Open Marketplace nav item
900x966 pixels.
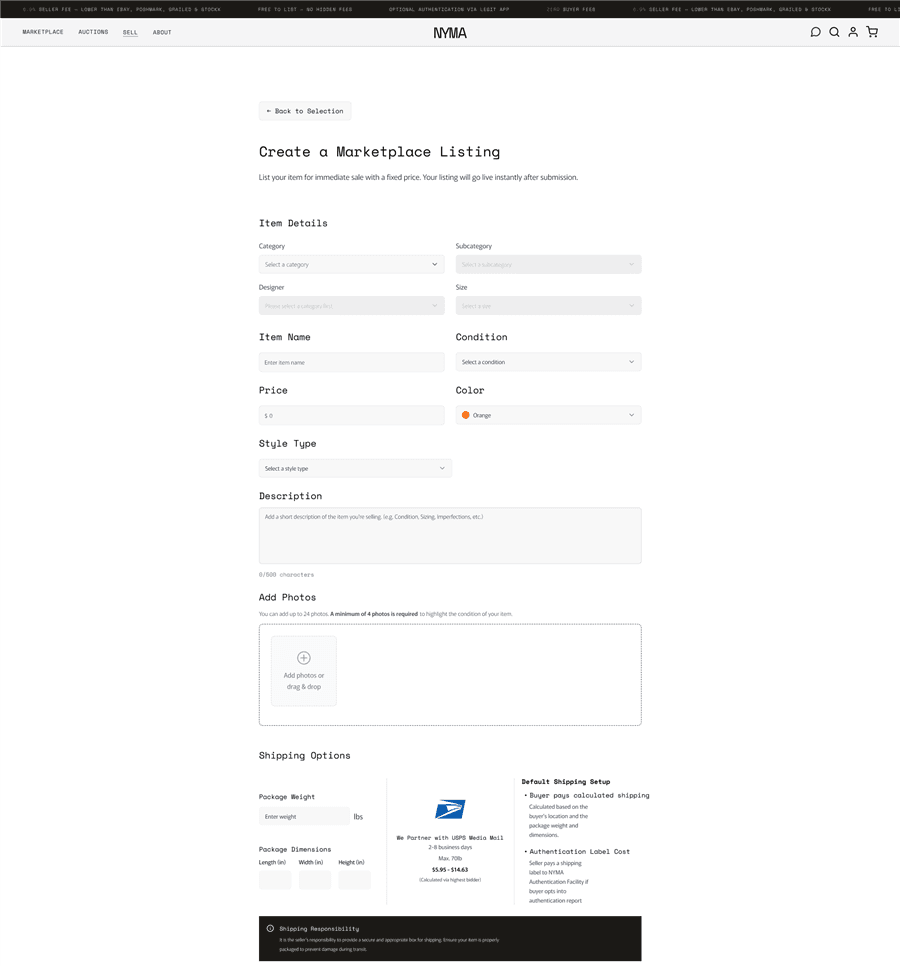(43, 32)
